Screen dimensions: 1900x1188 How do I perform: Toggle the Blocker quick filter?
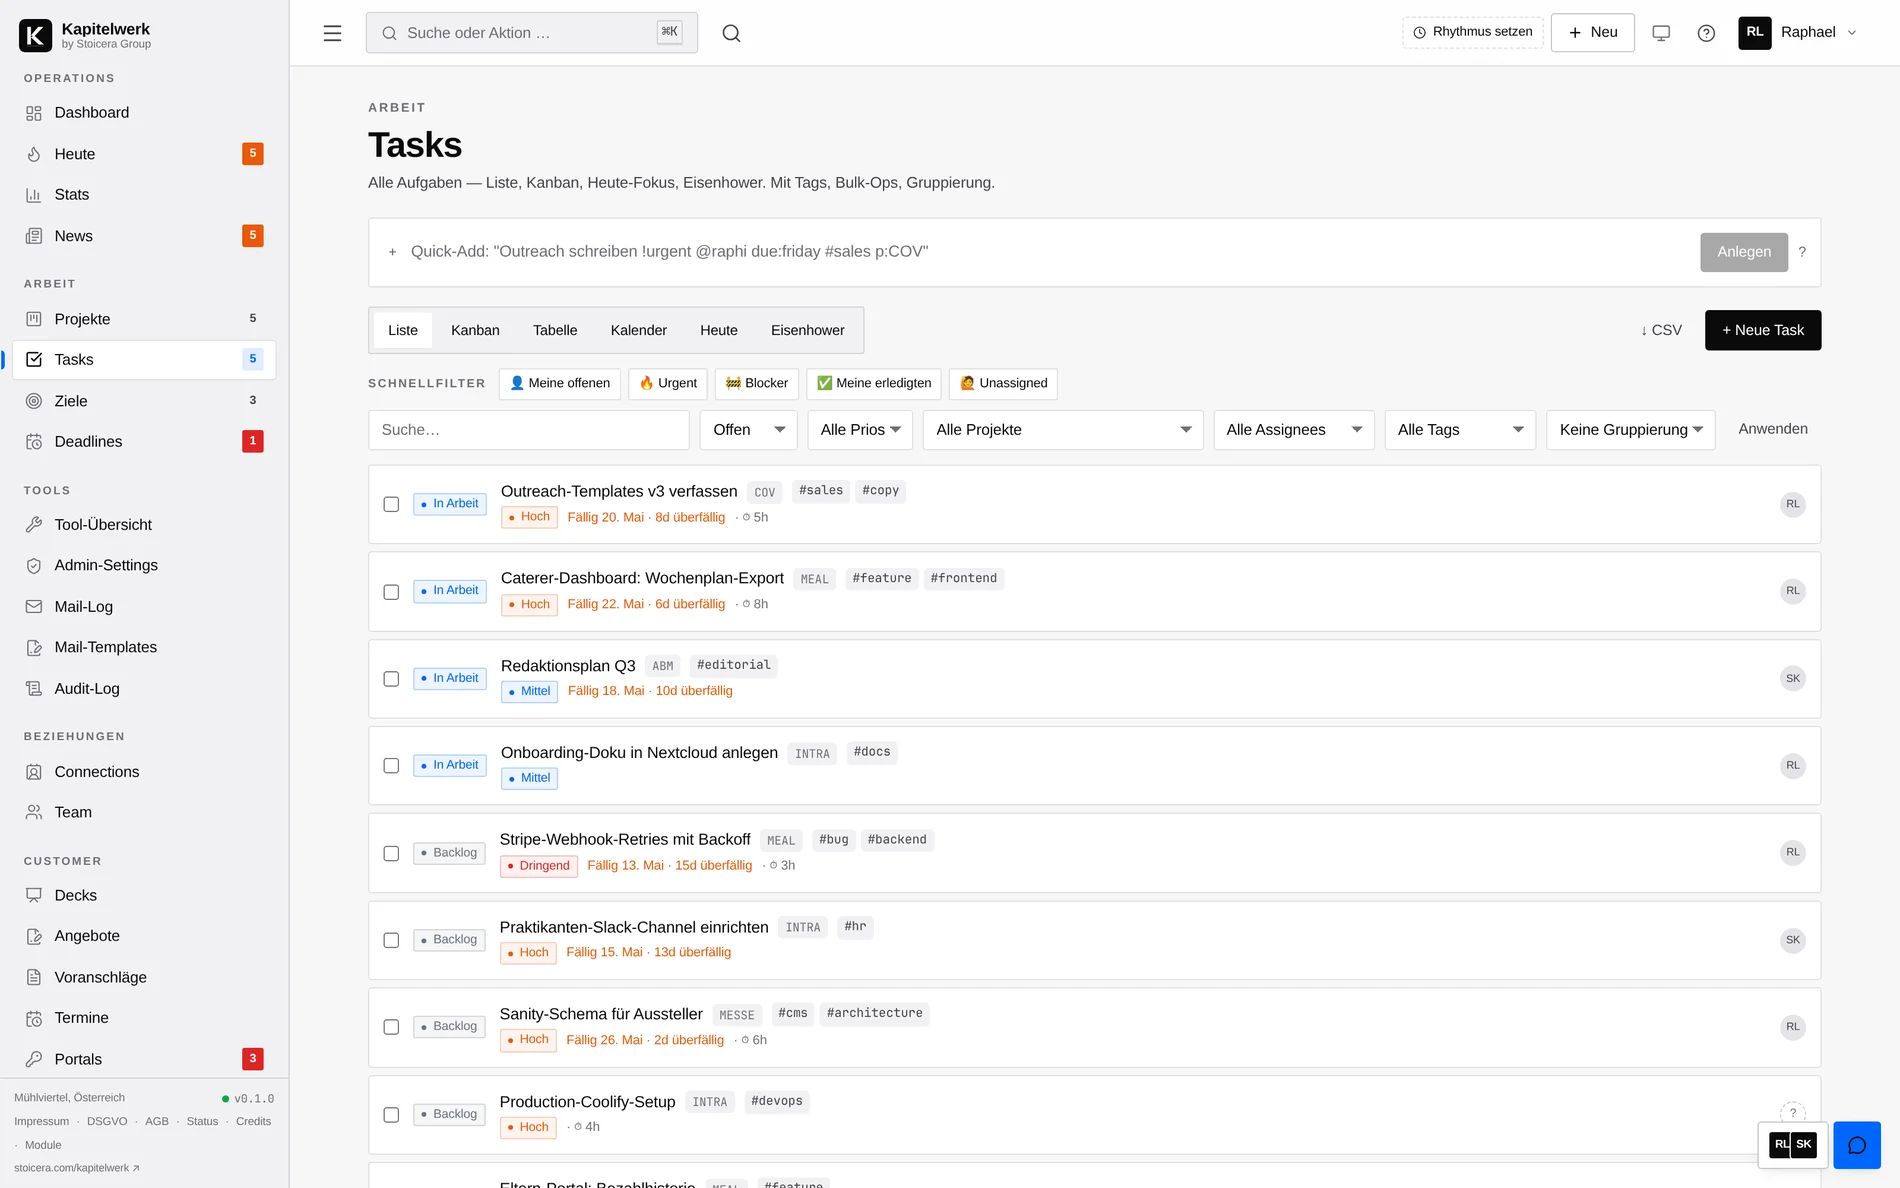757,384
